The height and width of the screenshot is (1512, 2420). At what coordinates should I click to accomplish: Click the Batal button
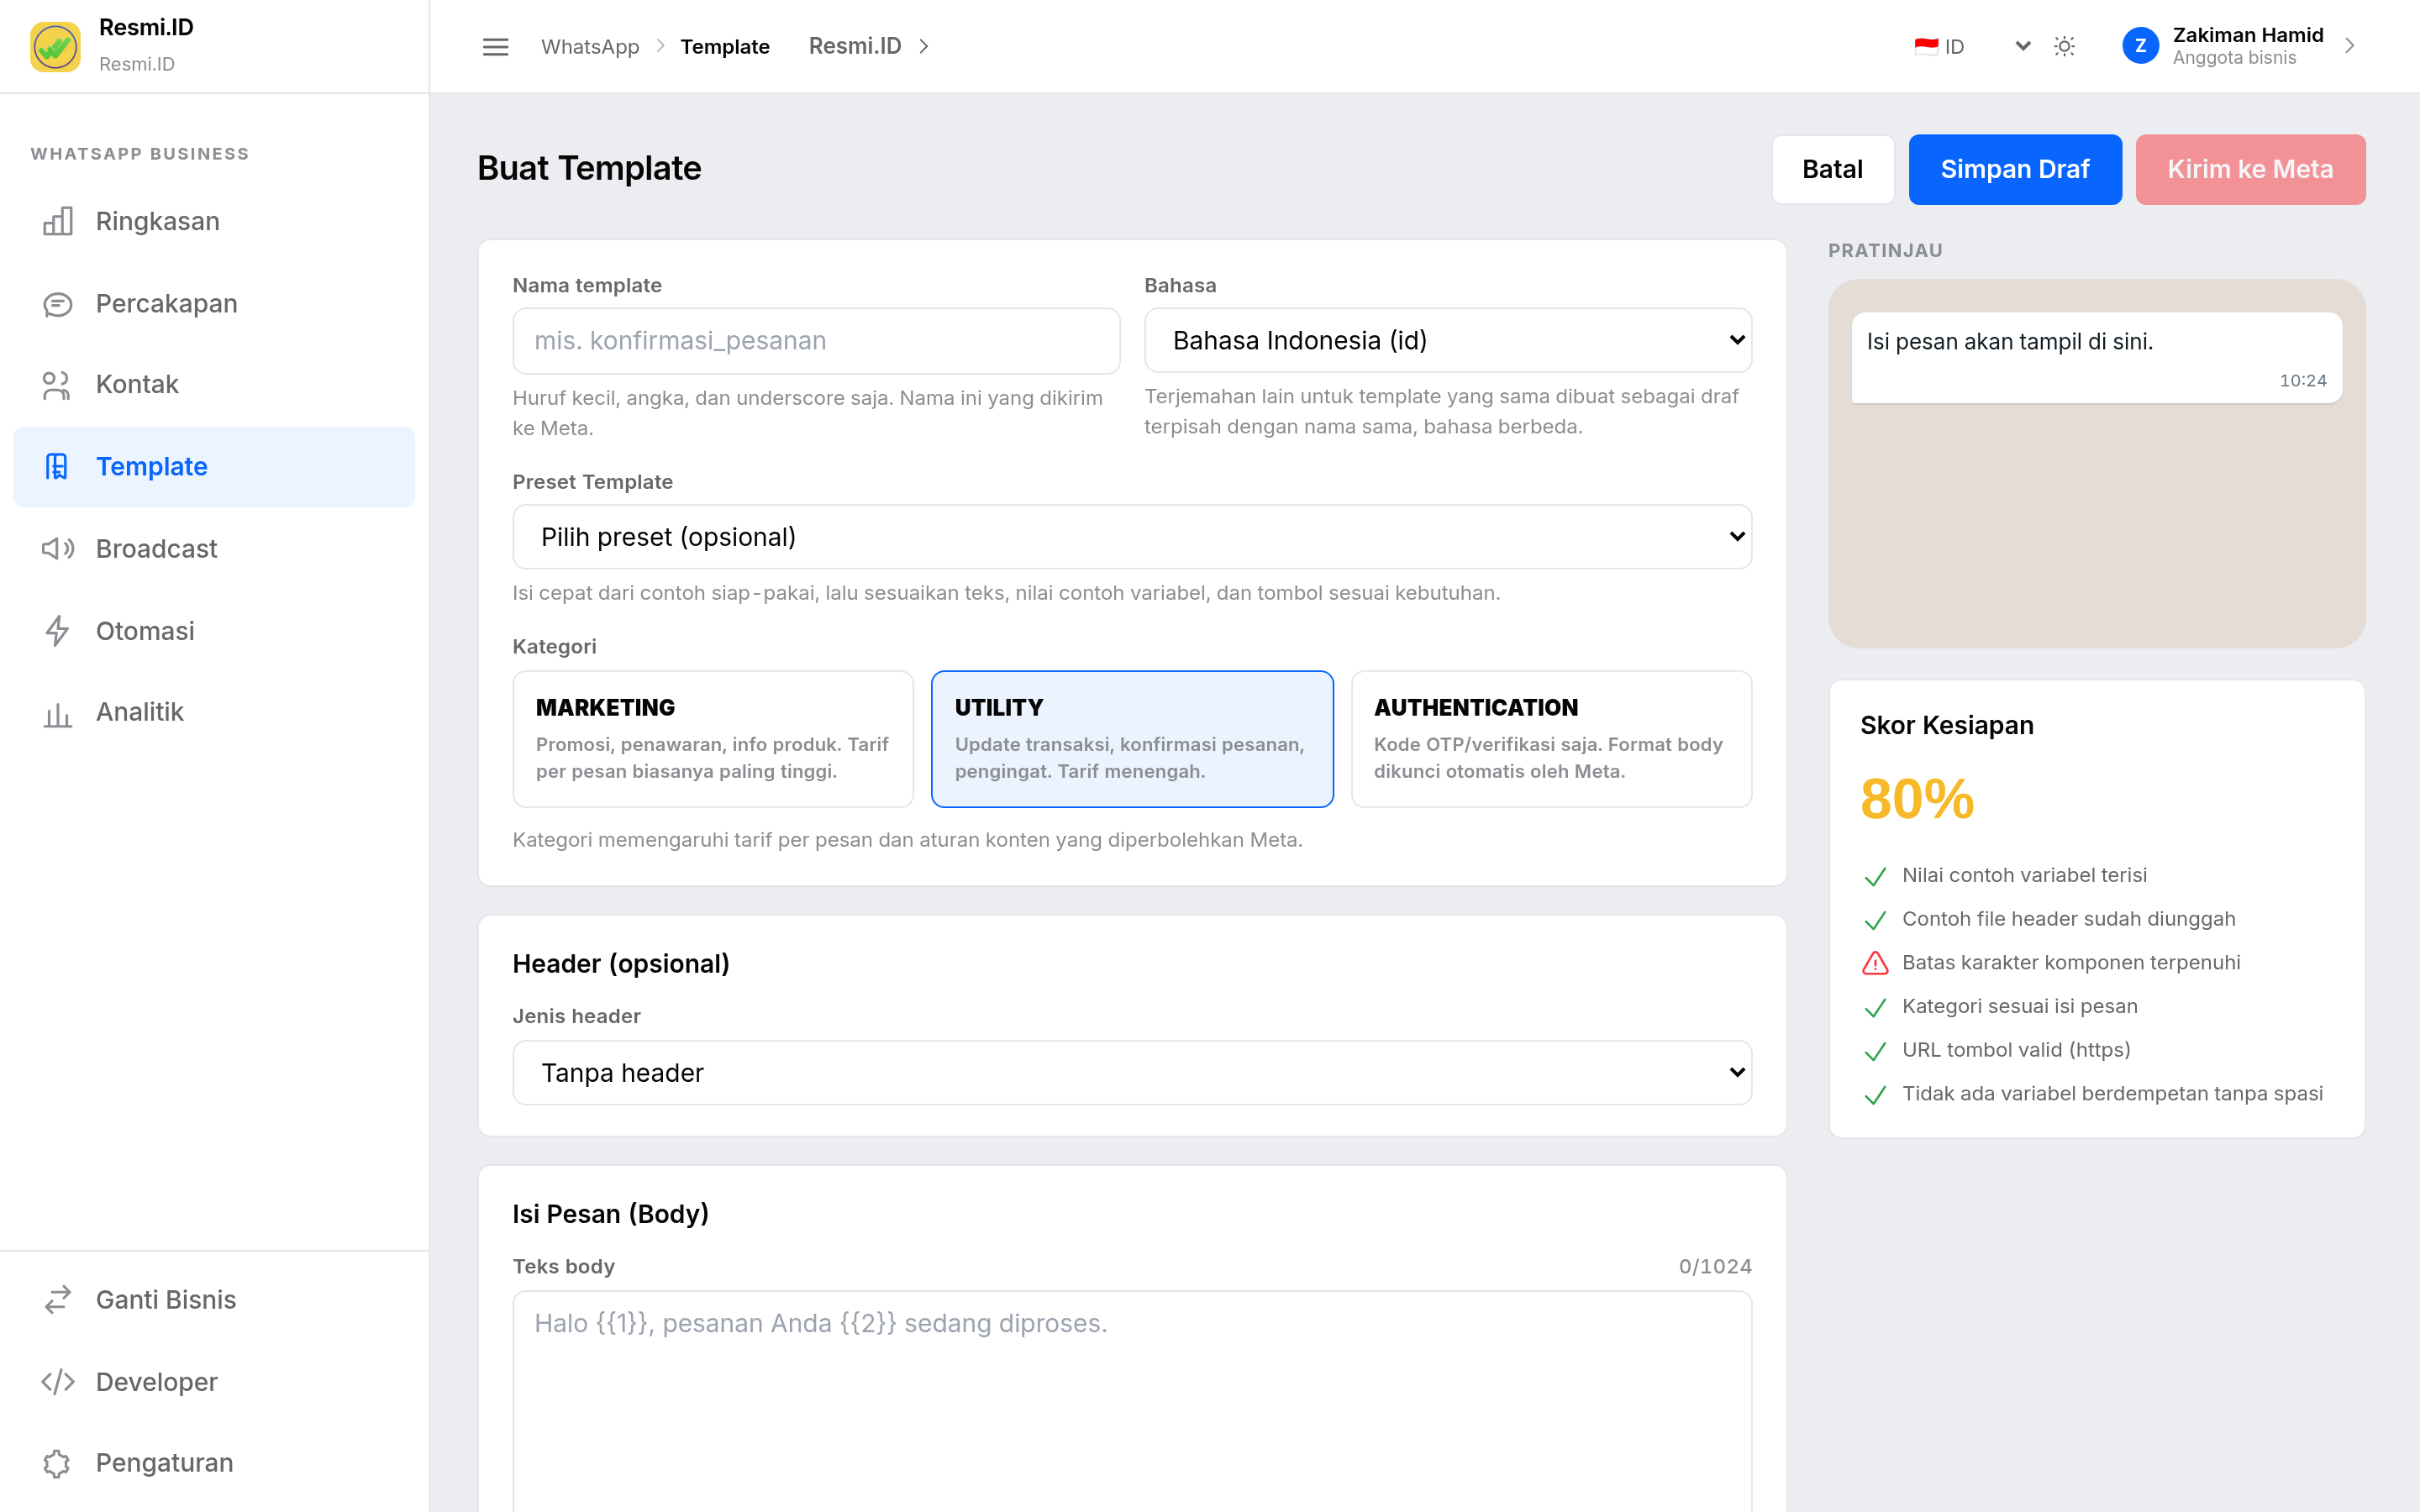1832,170
